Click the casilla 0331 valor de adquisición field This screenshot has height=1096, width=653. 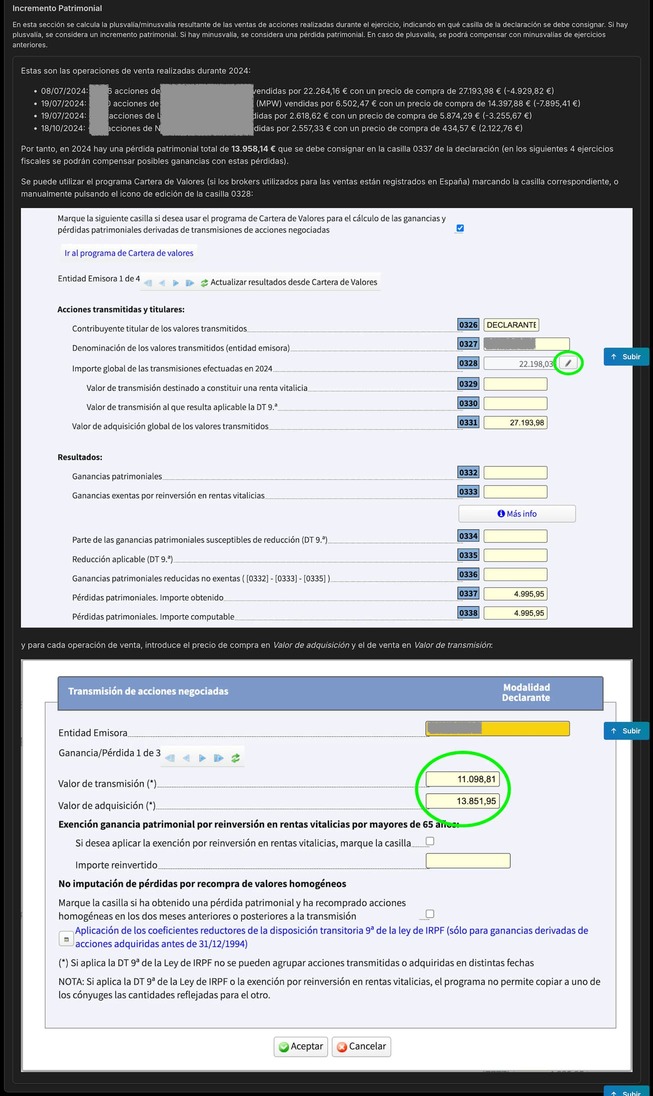(515, 423)
